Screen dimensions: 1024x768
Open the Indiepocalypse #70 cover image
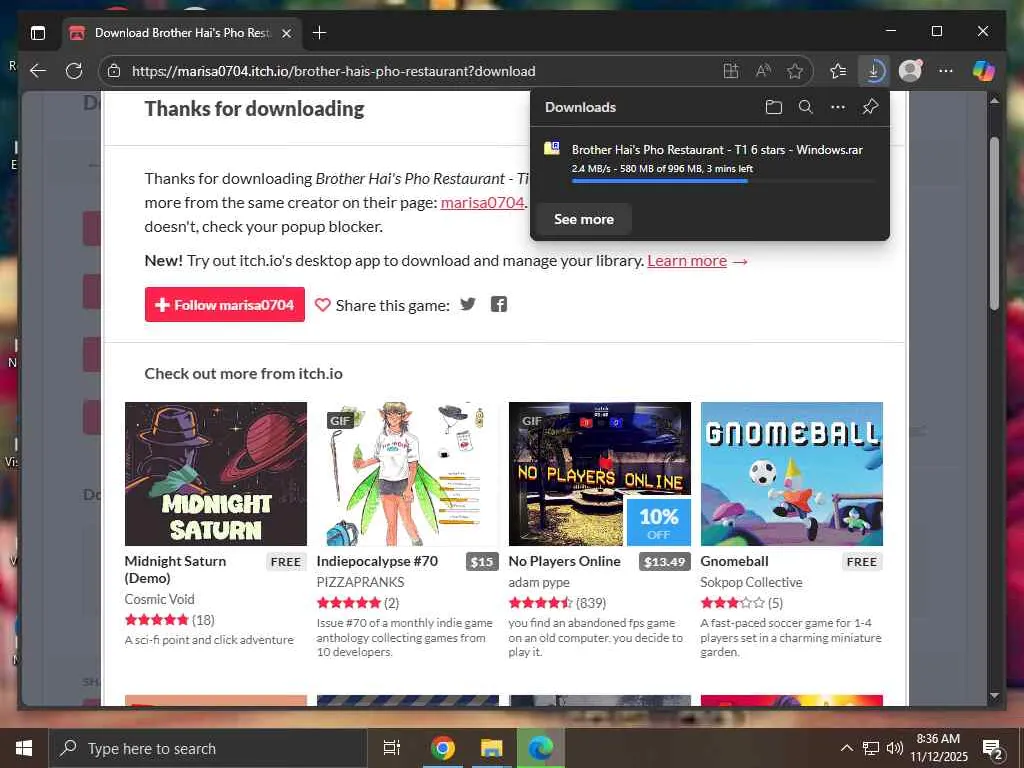[x=408, y=473]
